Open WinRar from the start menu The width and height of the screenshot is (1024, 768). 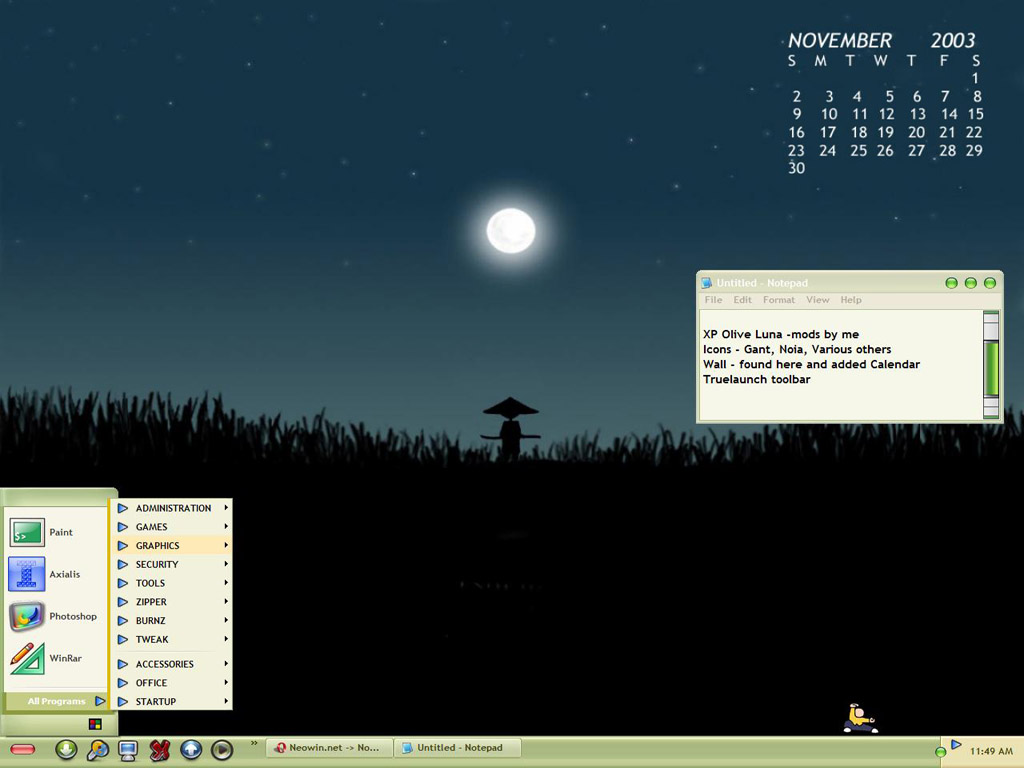pyautogui.click(x=45, y=658)
